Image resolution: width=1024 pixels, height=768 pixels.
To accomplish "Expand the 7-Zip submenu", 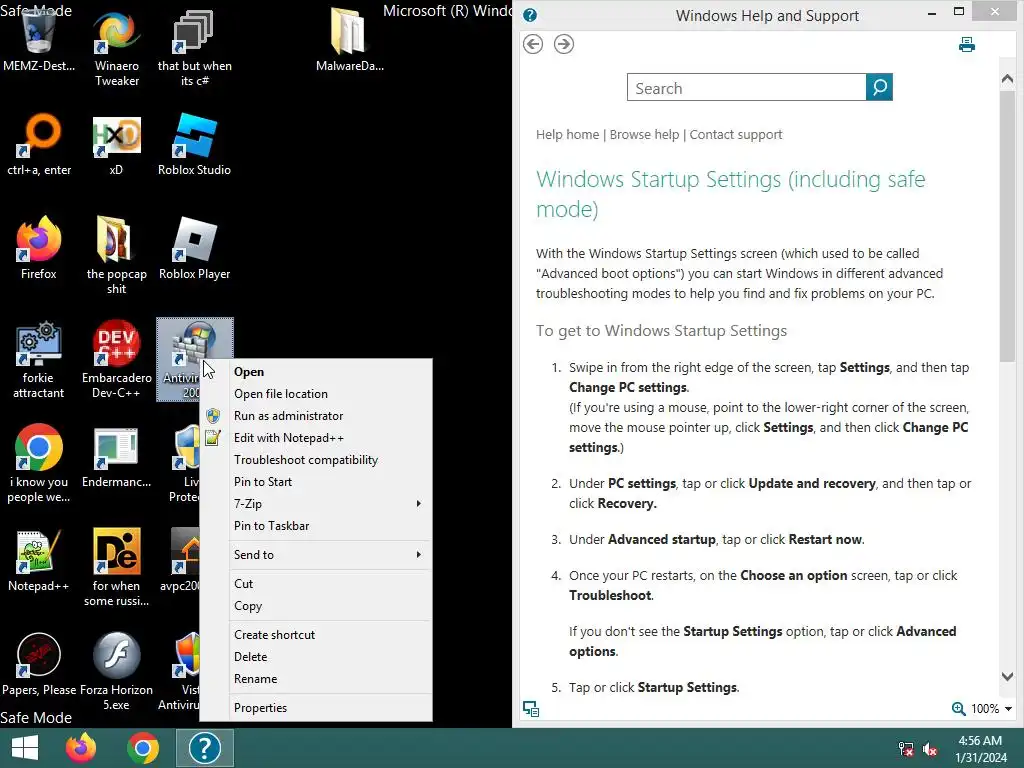I will click(316, 504).
